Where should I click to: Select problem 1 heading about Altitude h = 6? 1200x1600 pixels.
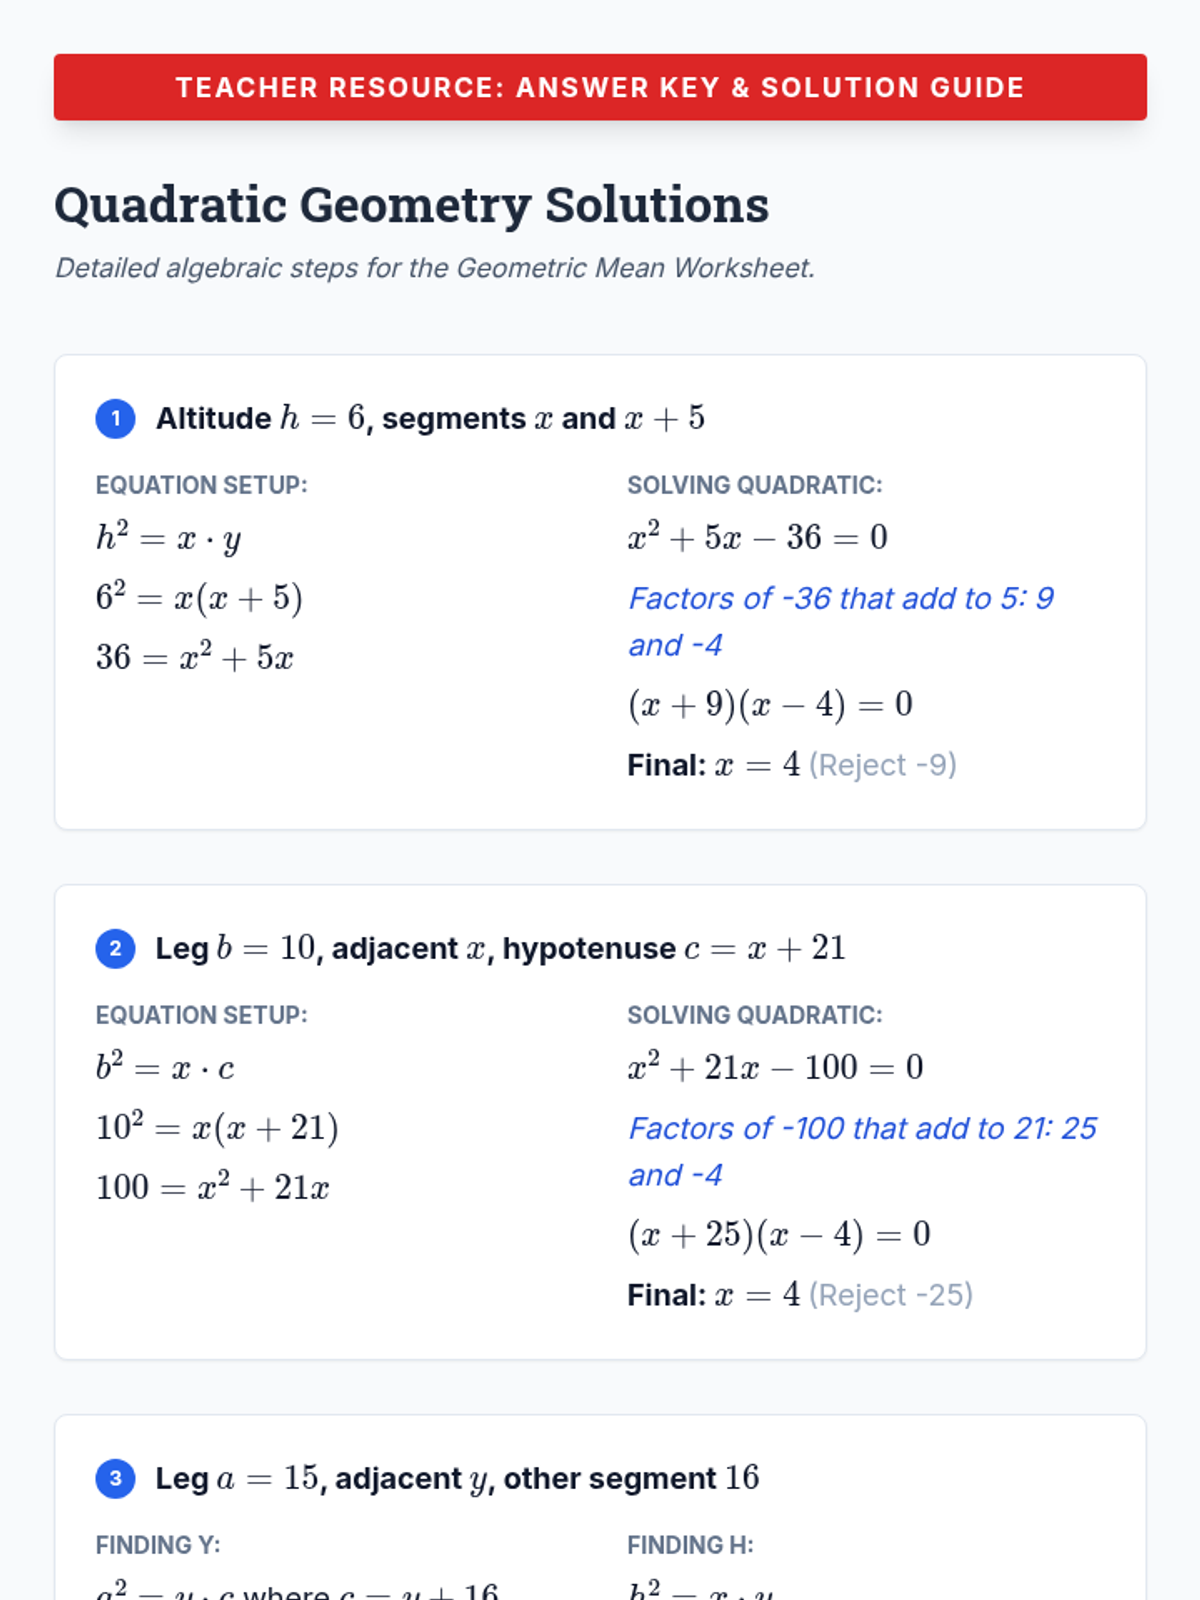click(430, 418)
